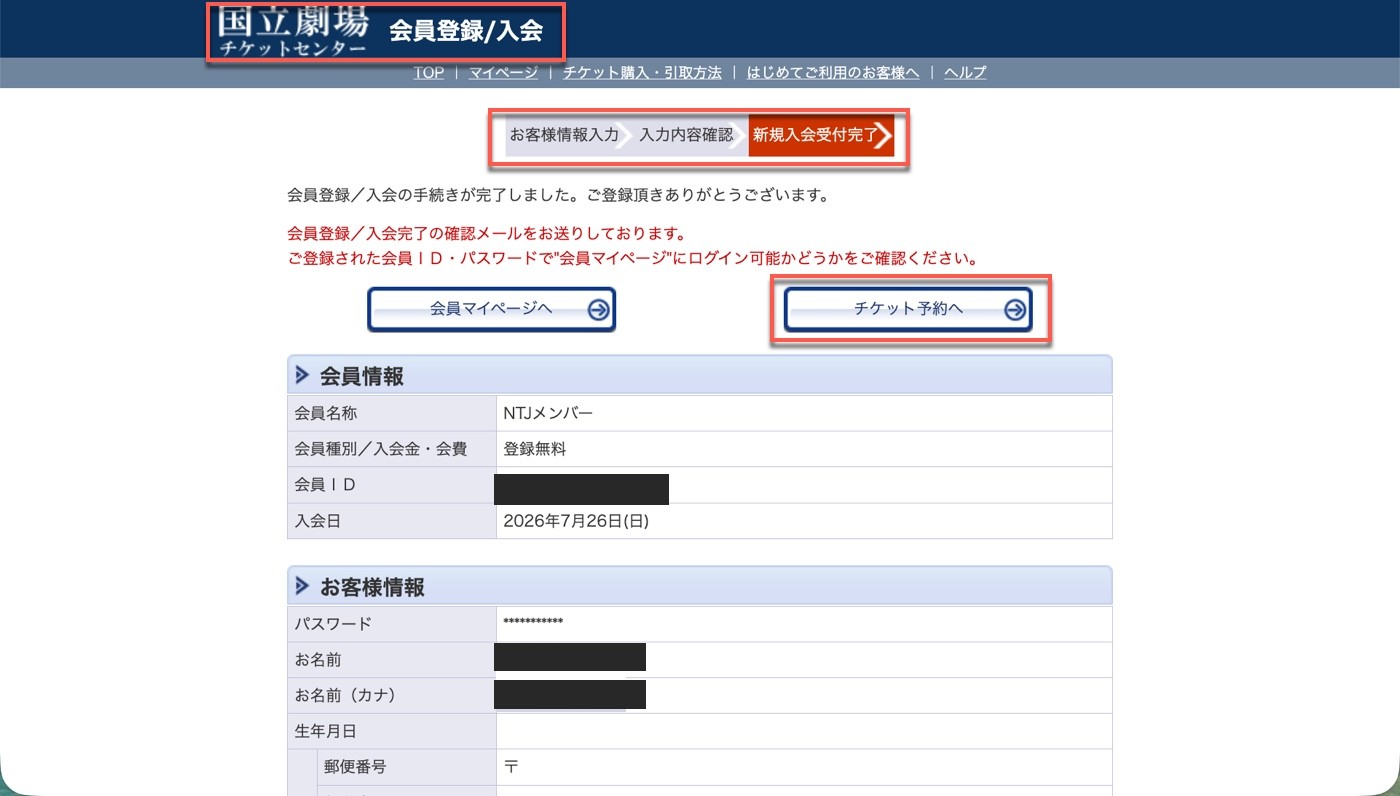Viewport: 1400px width, 796px height.
Task: Click the 2026年7月26日(日) date value
Action: tap(578, 521)
